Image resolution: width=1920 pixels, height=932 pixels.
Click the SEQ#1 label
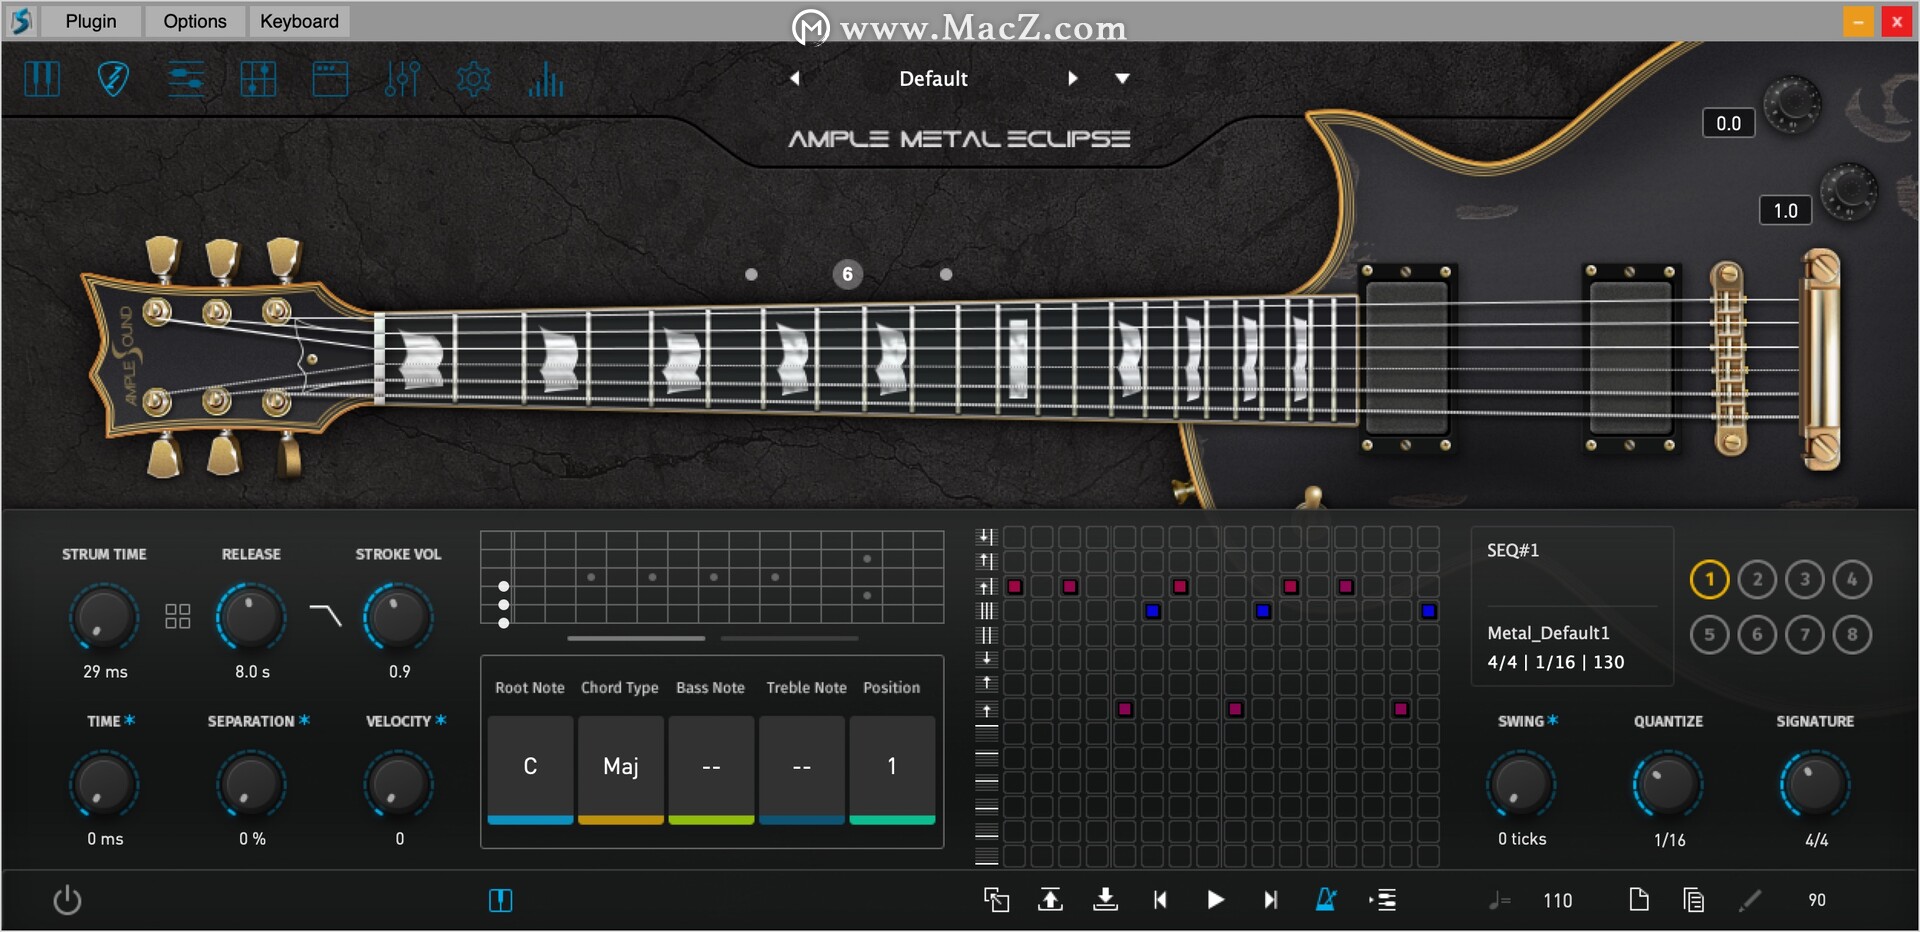click(x=1513, y=550)
